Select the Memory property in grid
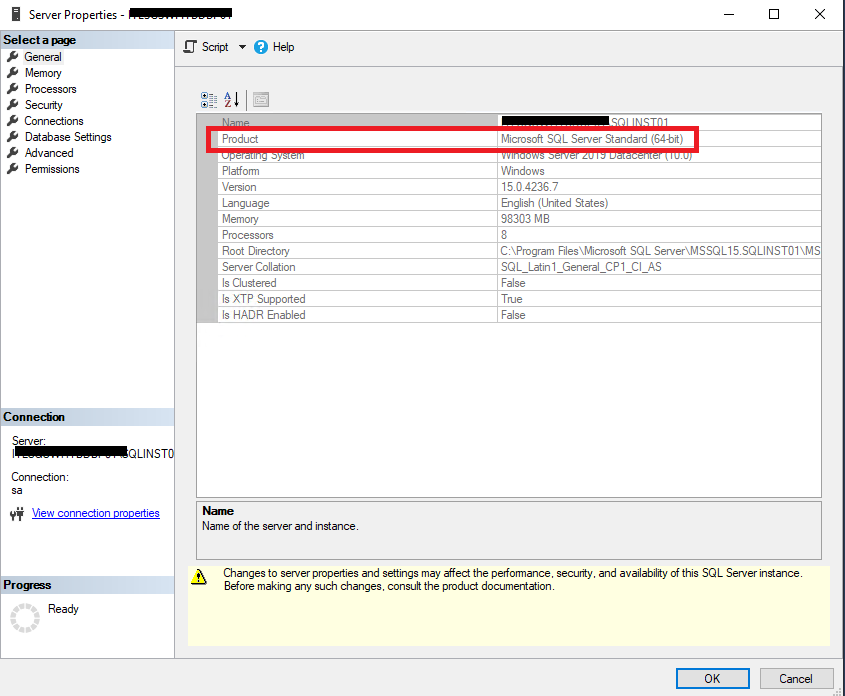Screen dimensions: 845x696 (240, 219)
